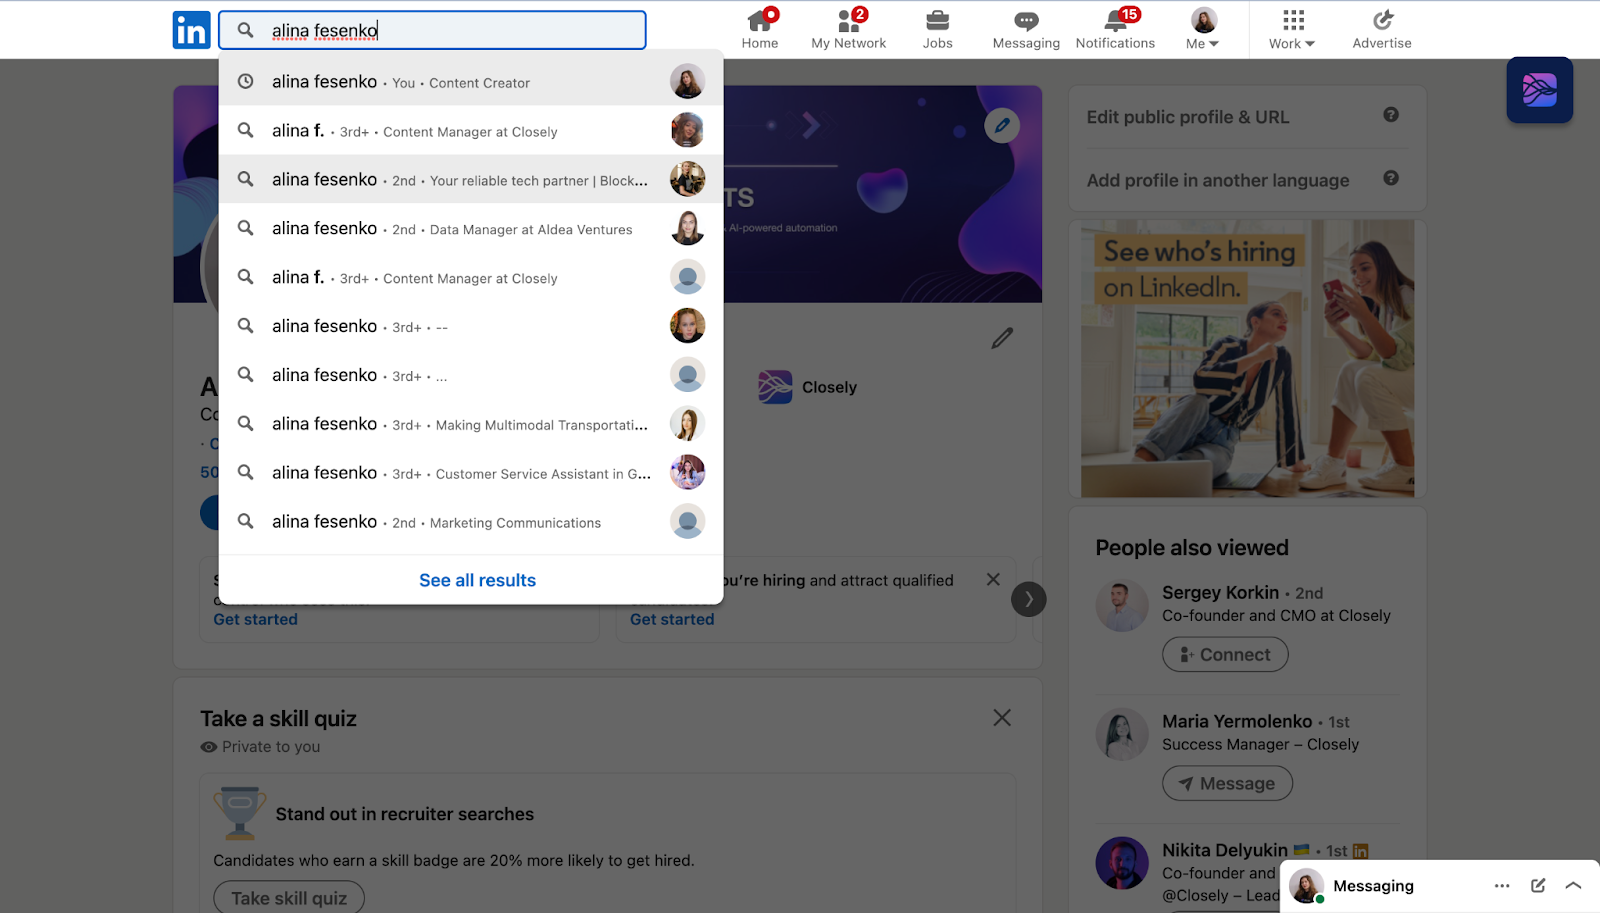View Notifications bell
1600x913 pixels.
[x=1115, y=28]
